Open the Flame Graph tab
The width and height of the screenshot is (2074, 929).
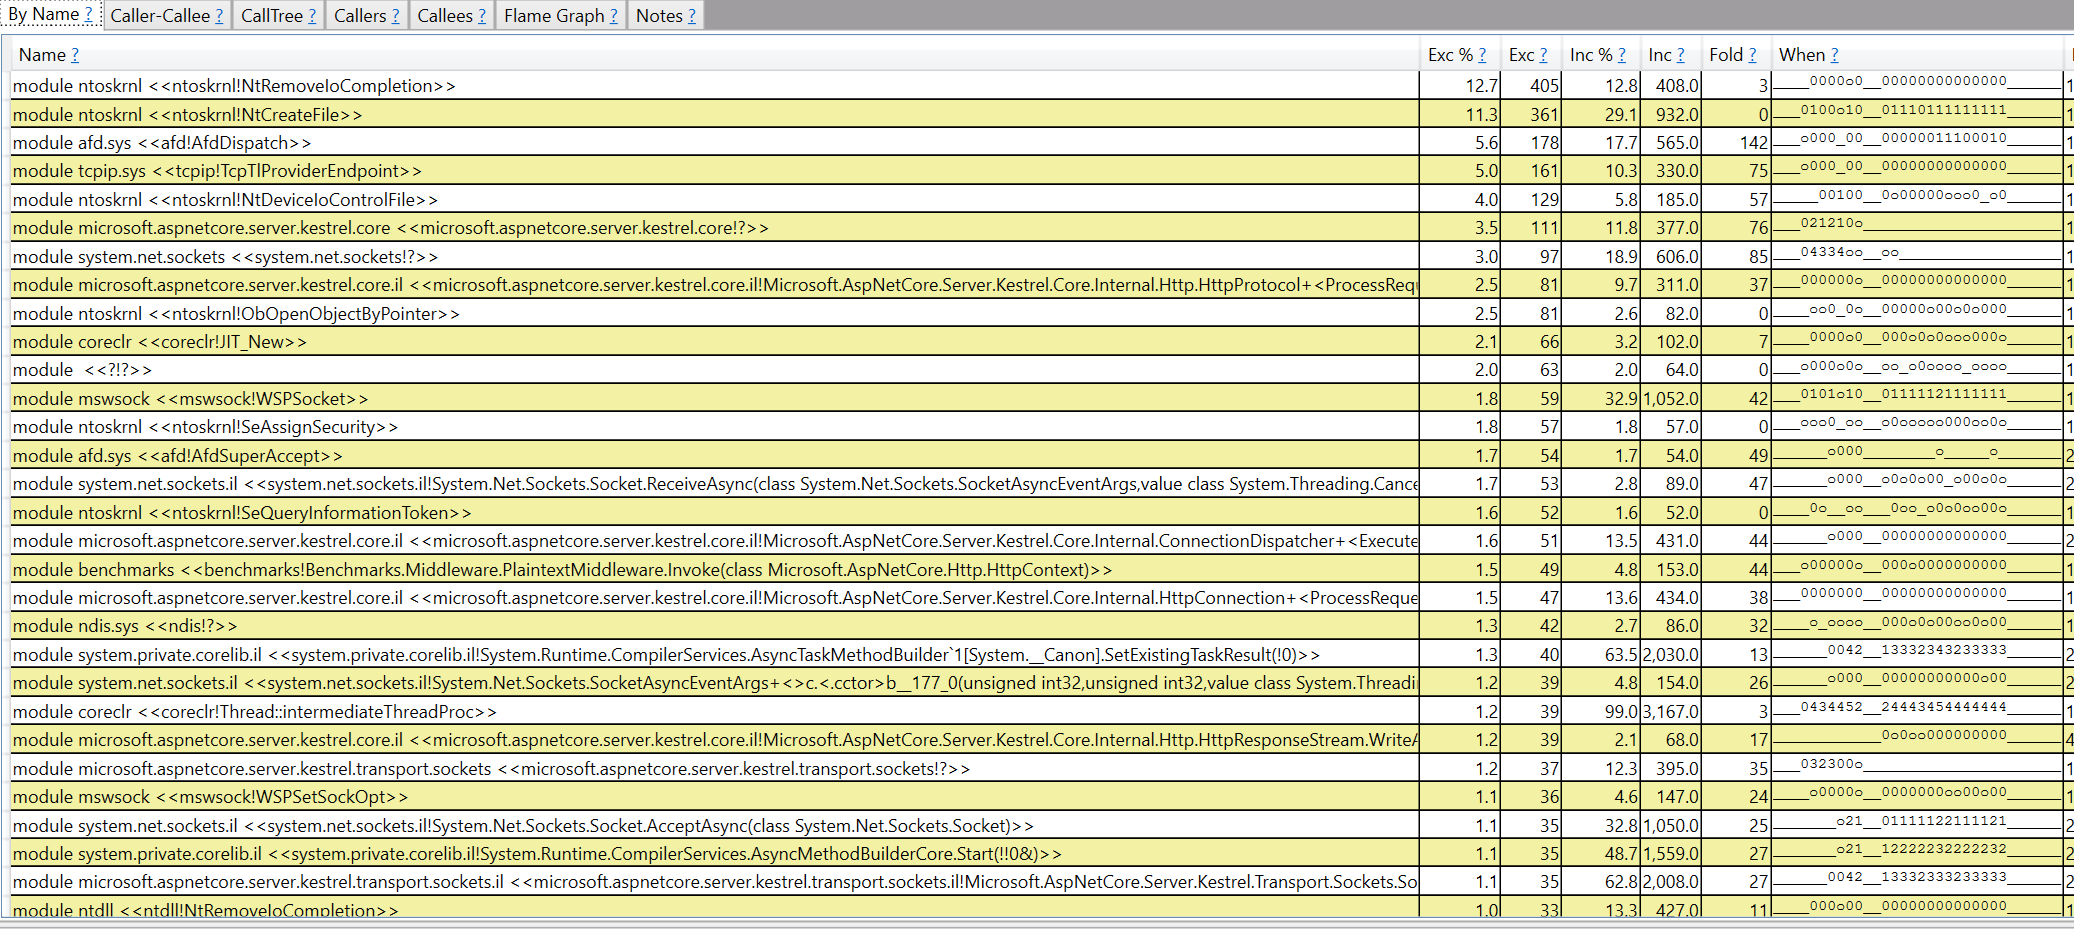coord(550,15)
